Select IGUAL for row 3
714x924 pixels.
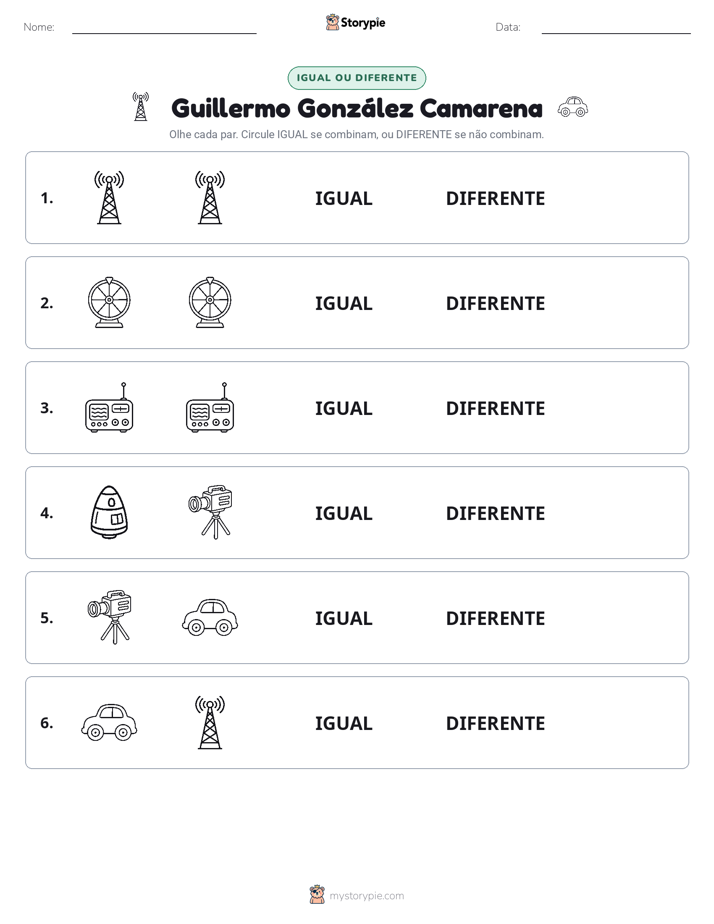[343, 408]
